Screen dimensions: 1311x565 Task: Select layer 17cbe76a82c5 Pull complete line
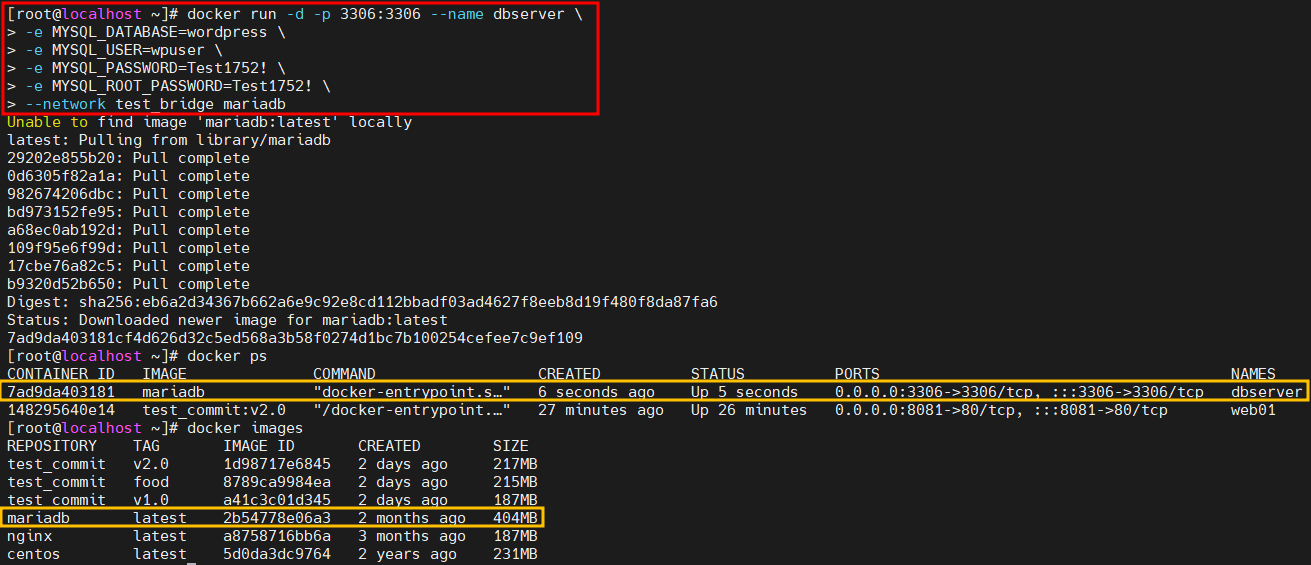click(128, 266)
